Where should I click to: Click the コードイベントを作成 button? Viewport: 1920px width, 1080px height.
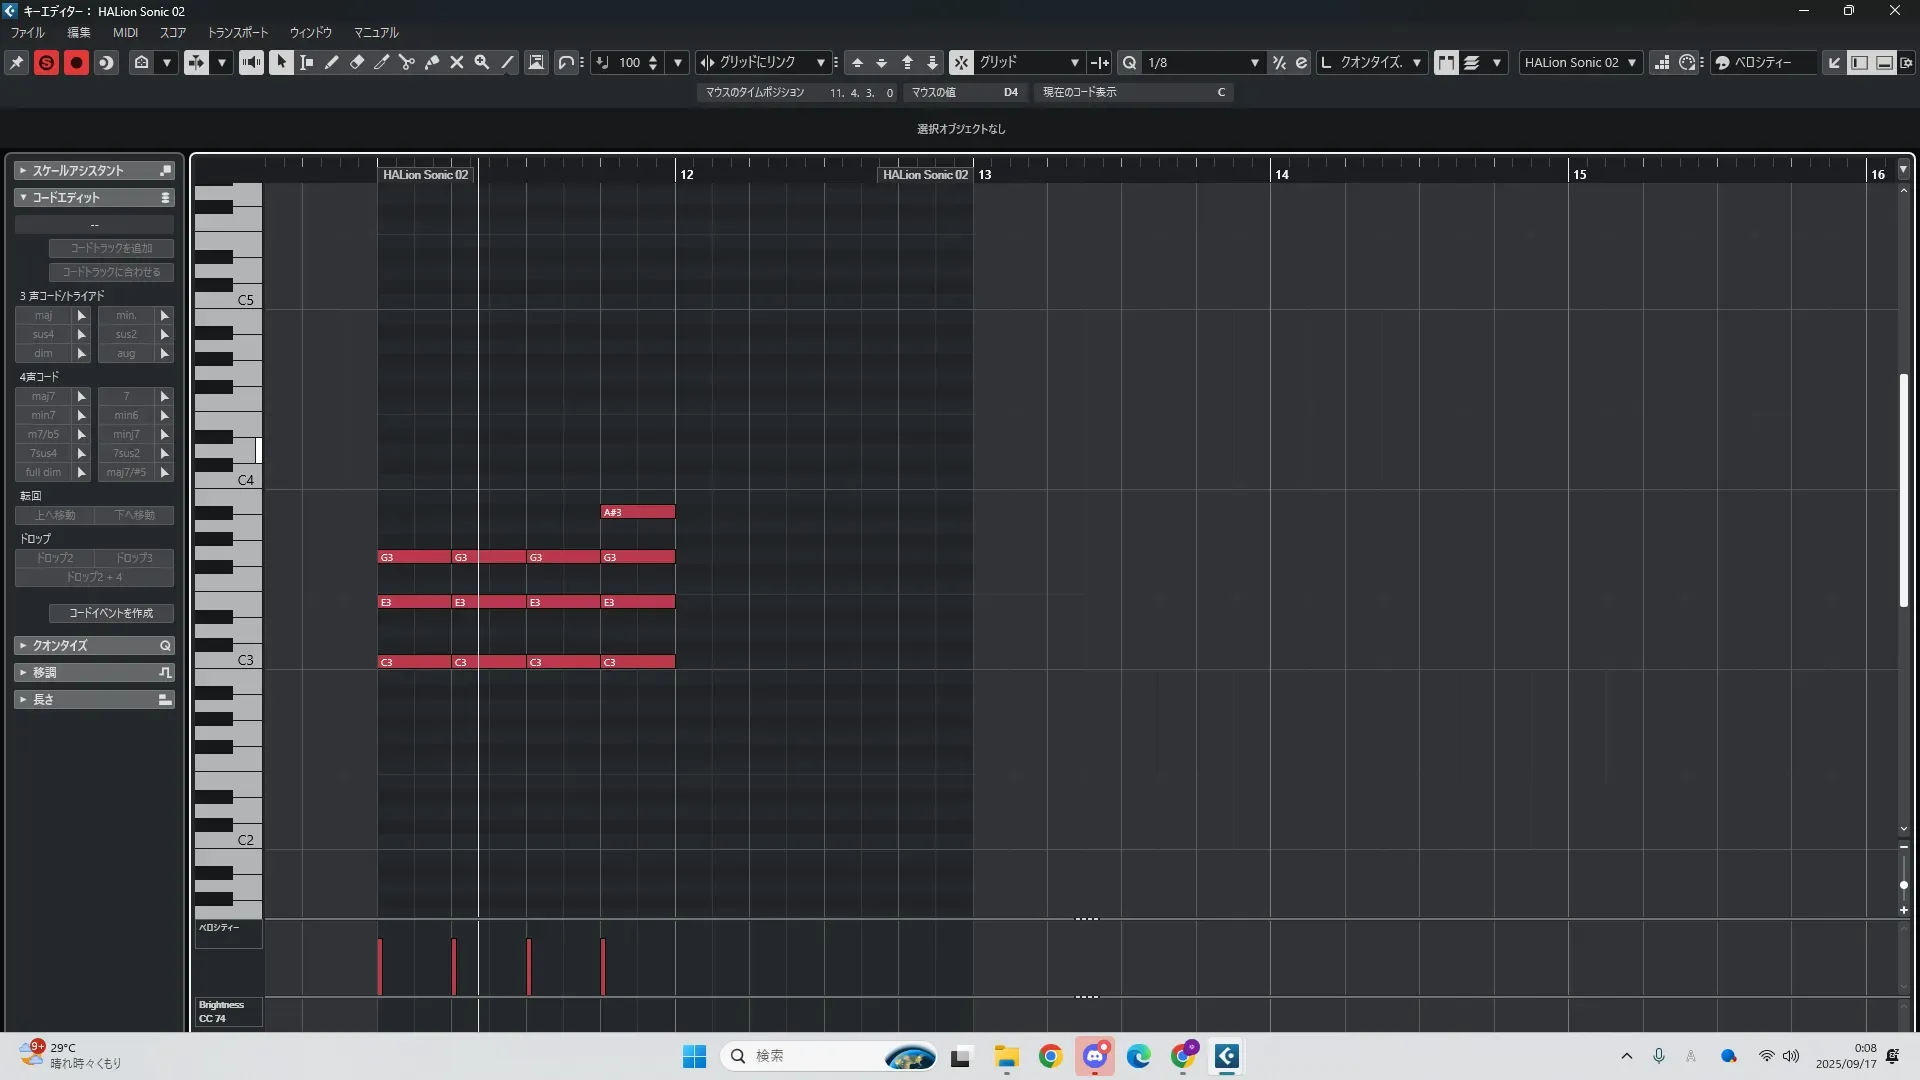point(111,613)
